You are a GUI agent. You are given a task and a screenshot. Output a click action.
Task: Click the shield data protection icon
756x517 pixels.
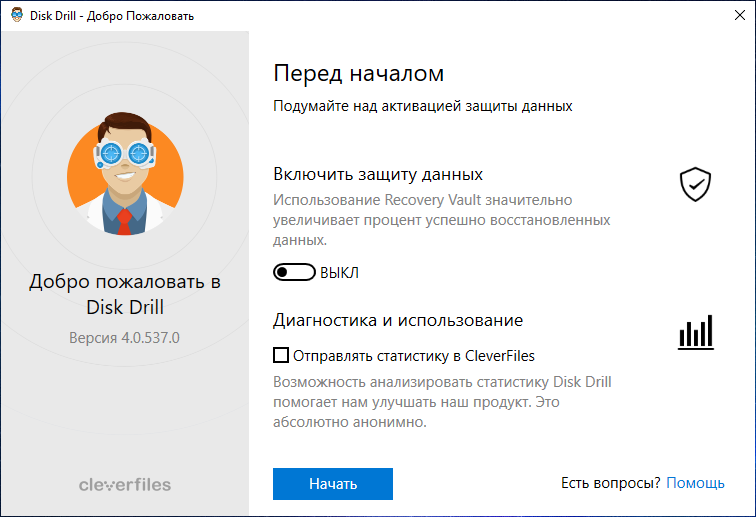(x=695, y=184)
